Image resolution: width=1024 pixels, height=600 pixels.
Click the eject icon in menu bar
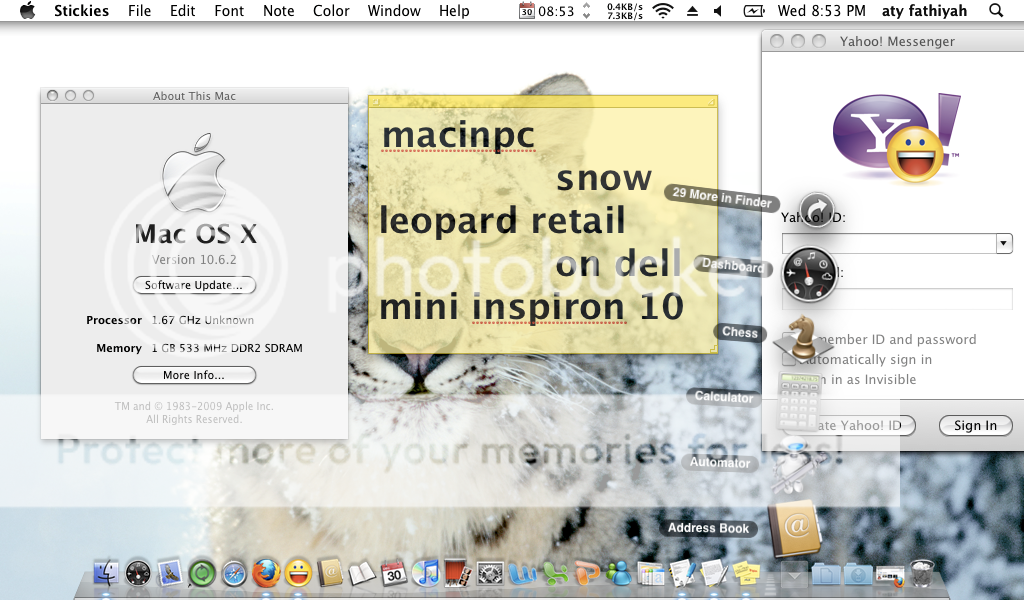point(692,11)
